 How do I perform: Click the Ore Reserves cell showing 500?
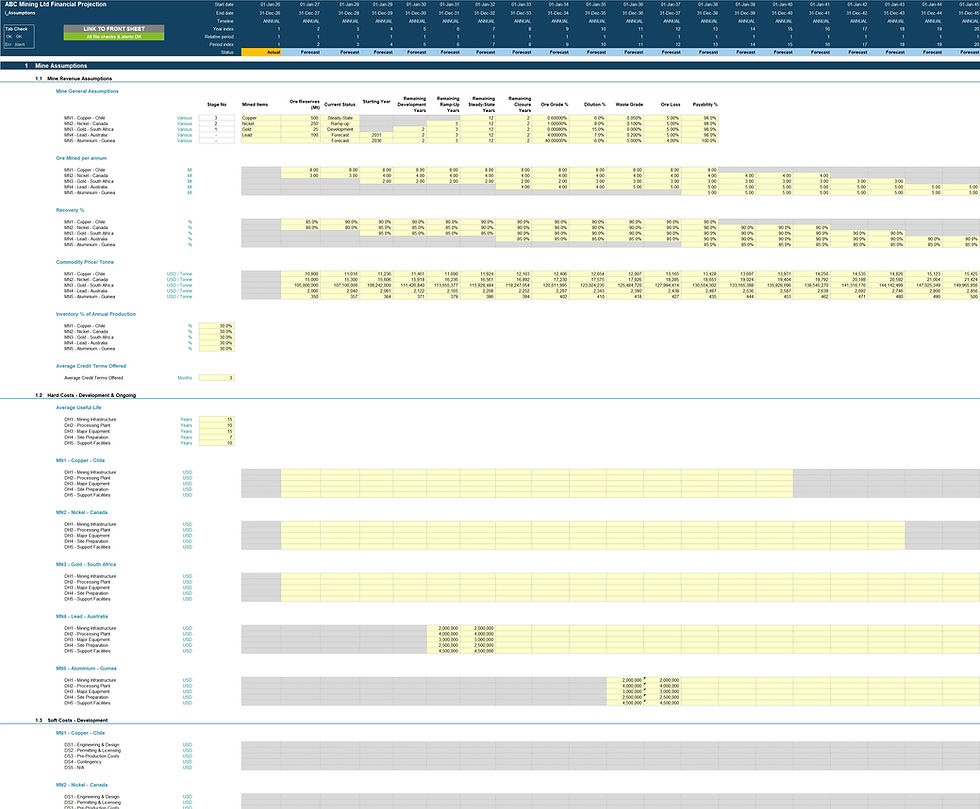click(301, 118)
